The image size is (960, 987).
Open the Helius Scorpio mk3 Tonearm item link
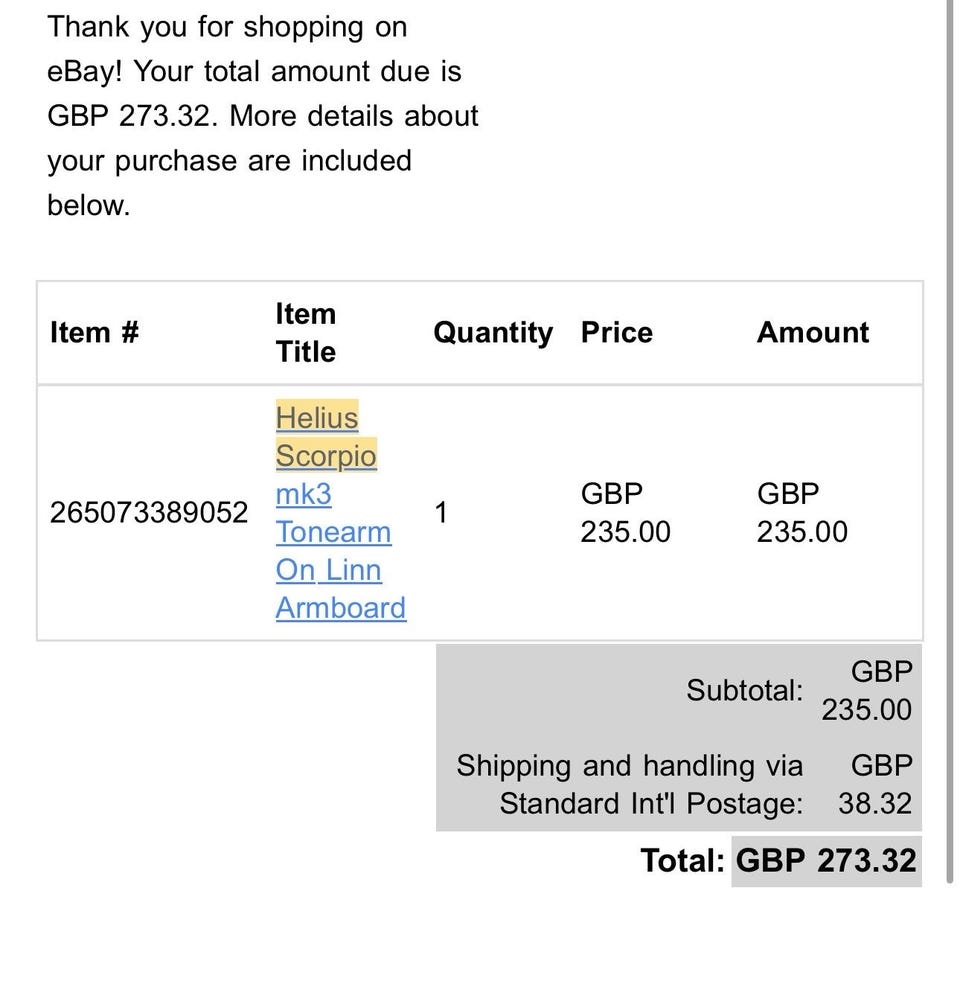341,512
